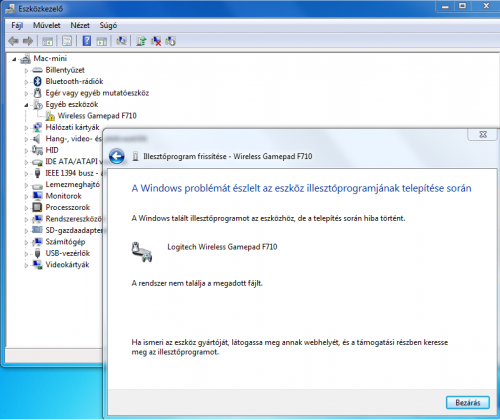The width and height of the screenshot is (500, 420).
Task: Maximize the Eszközkezelő window
Action: [x=462, y=6]
